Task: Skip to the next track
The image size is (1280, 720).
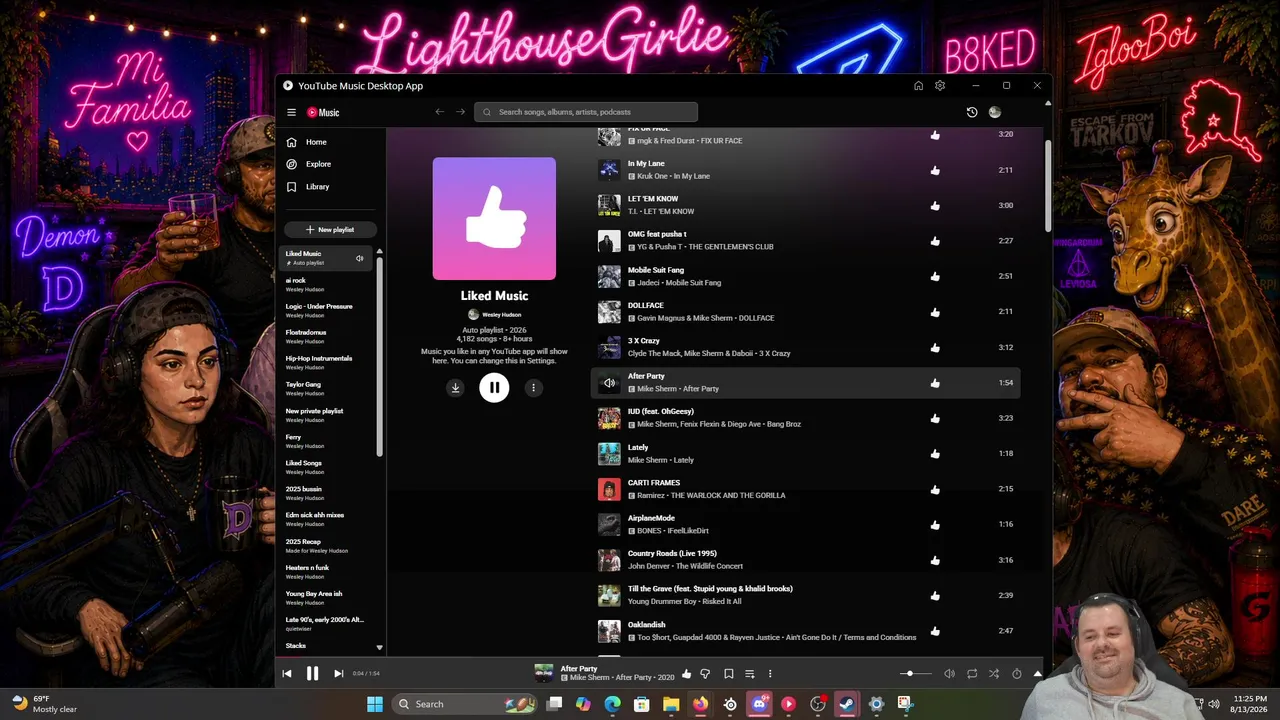Action: click(338, 674)
